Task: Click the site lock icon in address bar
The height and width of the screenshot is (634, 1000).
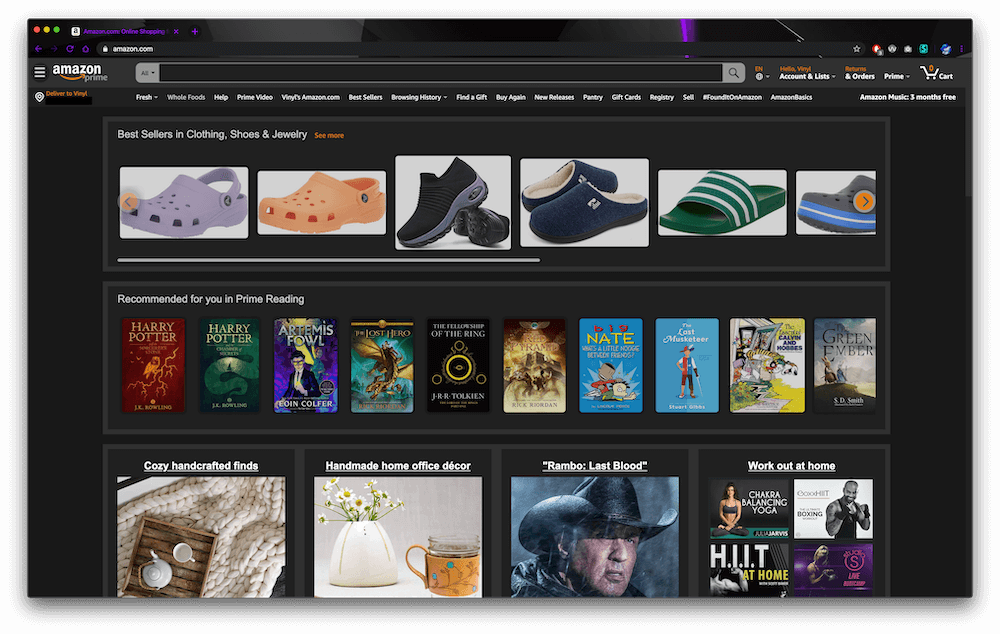Action: [105, 48]
